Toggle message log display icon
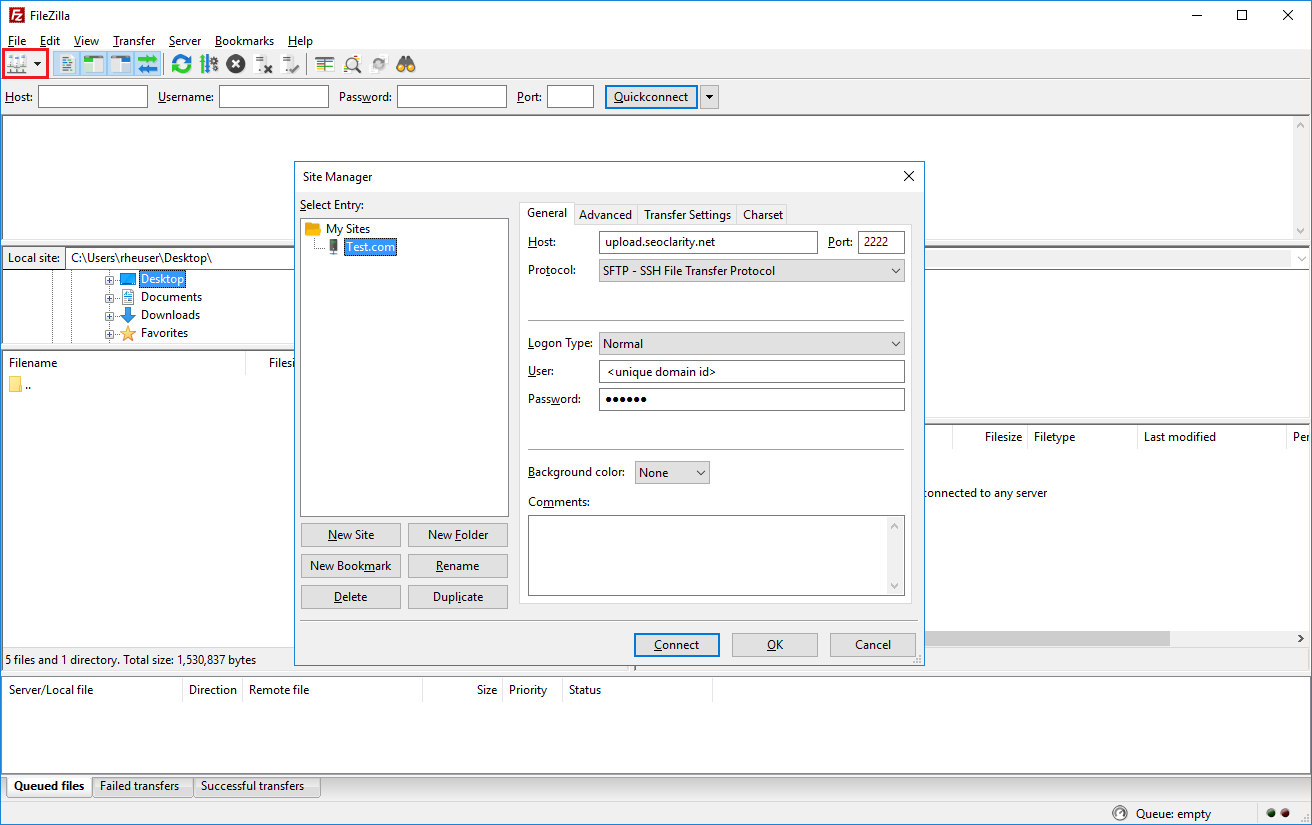 [67, 65]
